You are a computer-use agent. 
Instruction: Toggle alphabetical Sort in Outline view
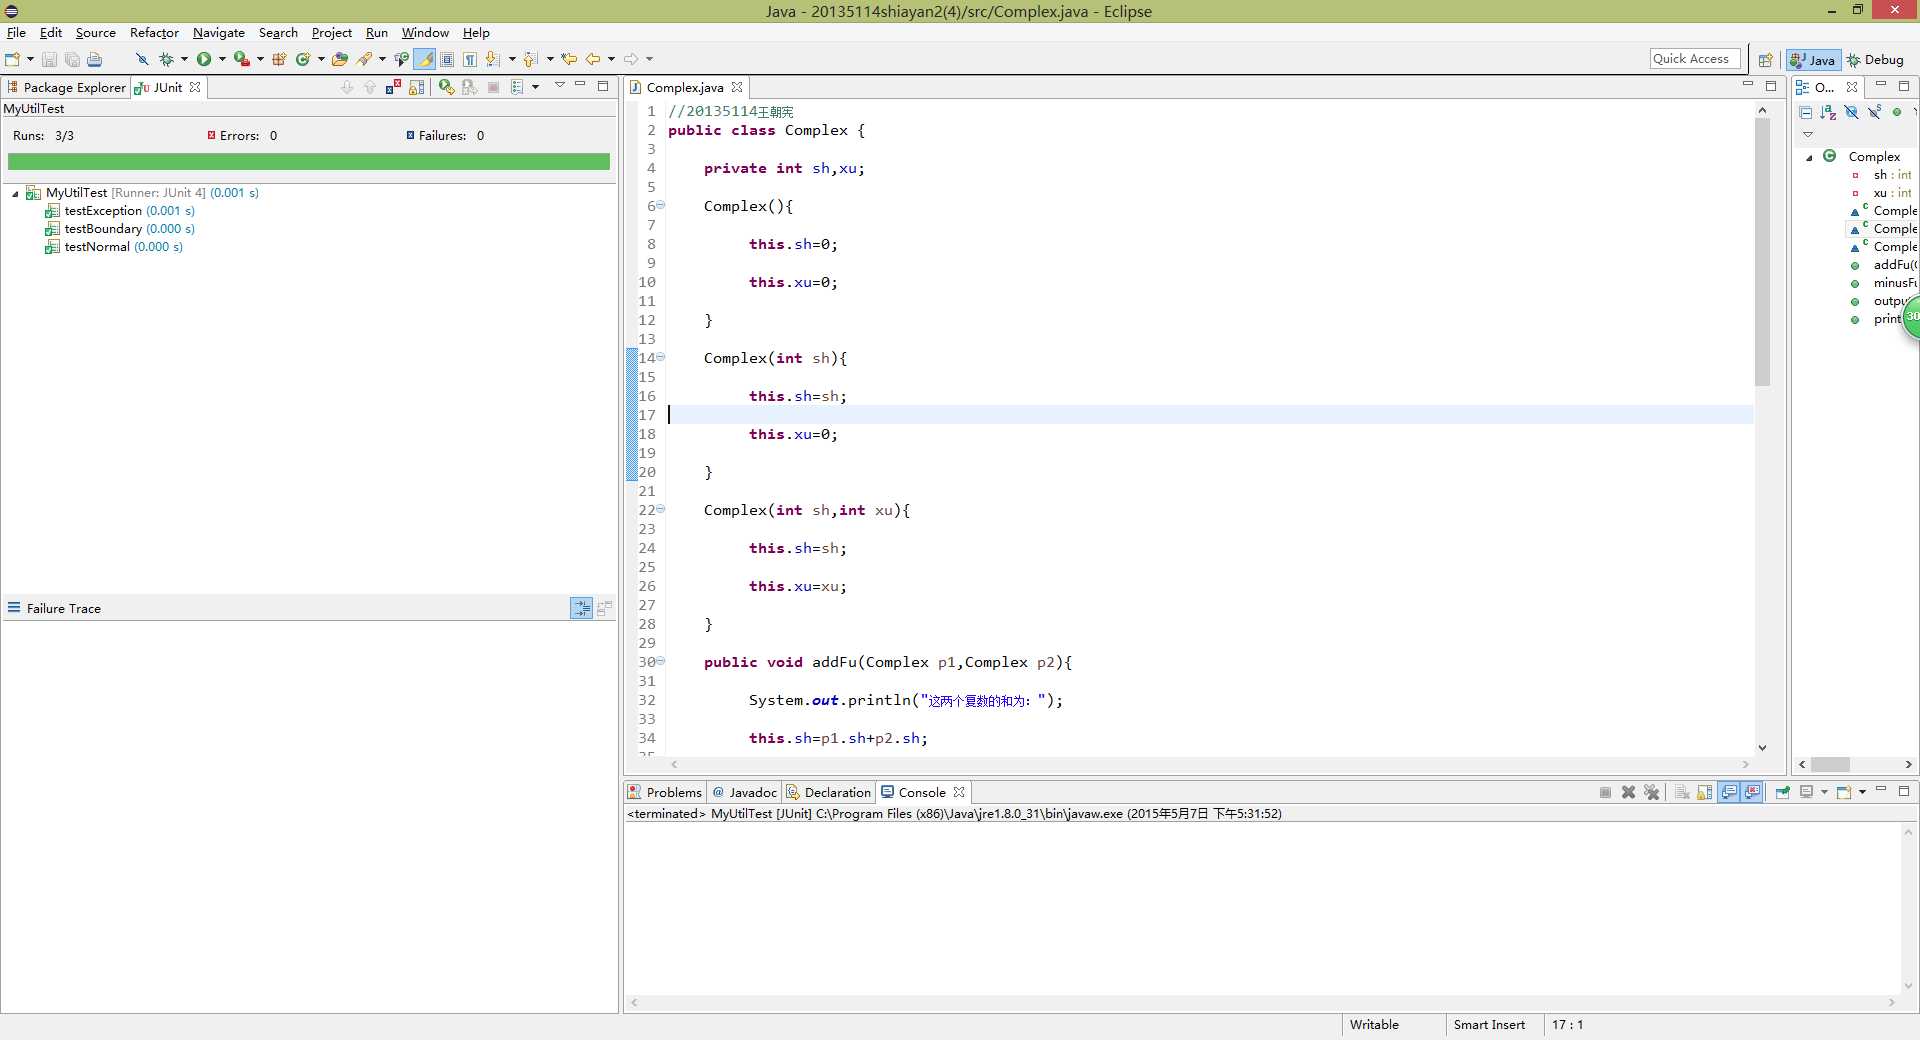coord(1828,112)
